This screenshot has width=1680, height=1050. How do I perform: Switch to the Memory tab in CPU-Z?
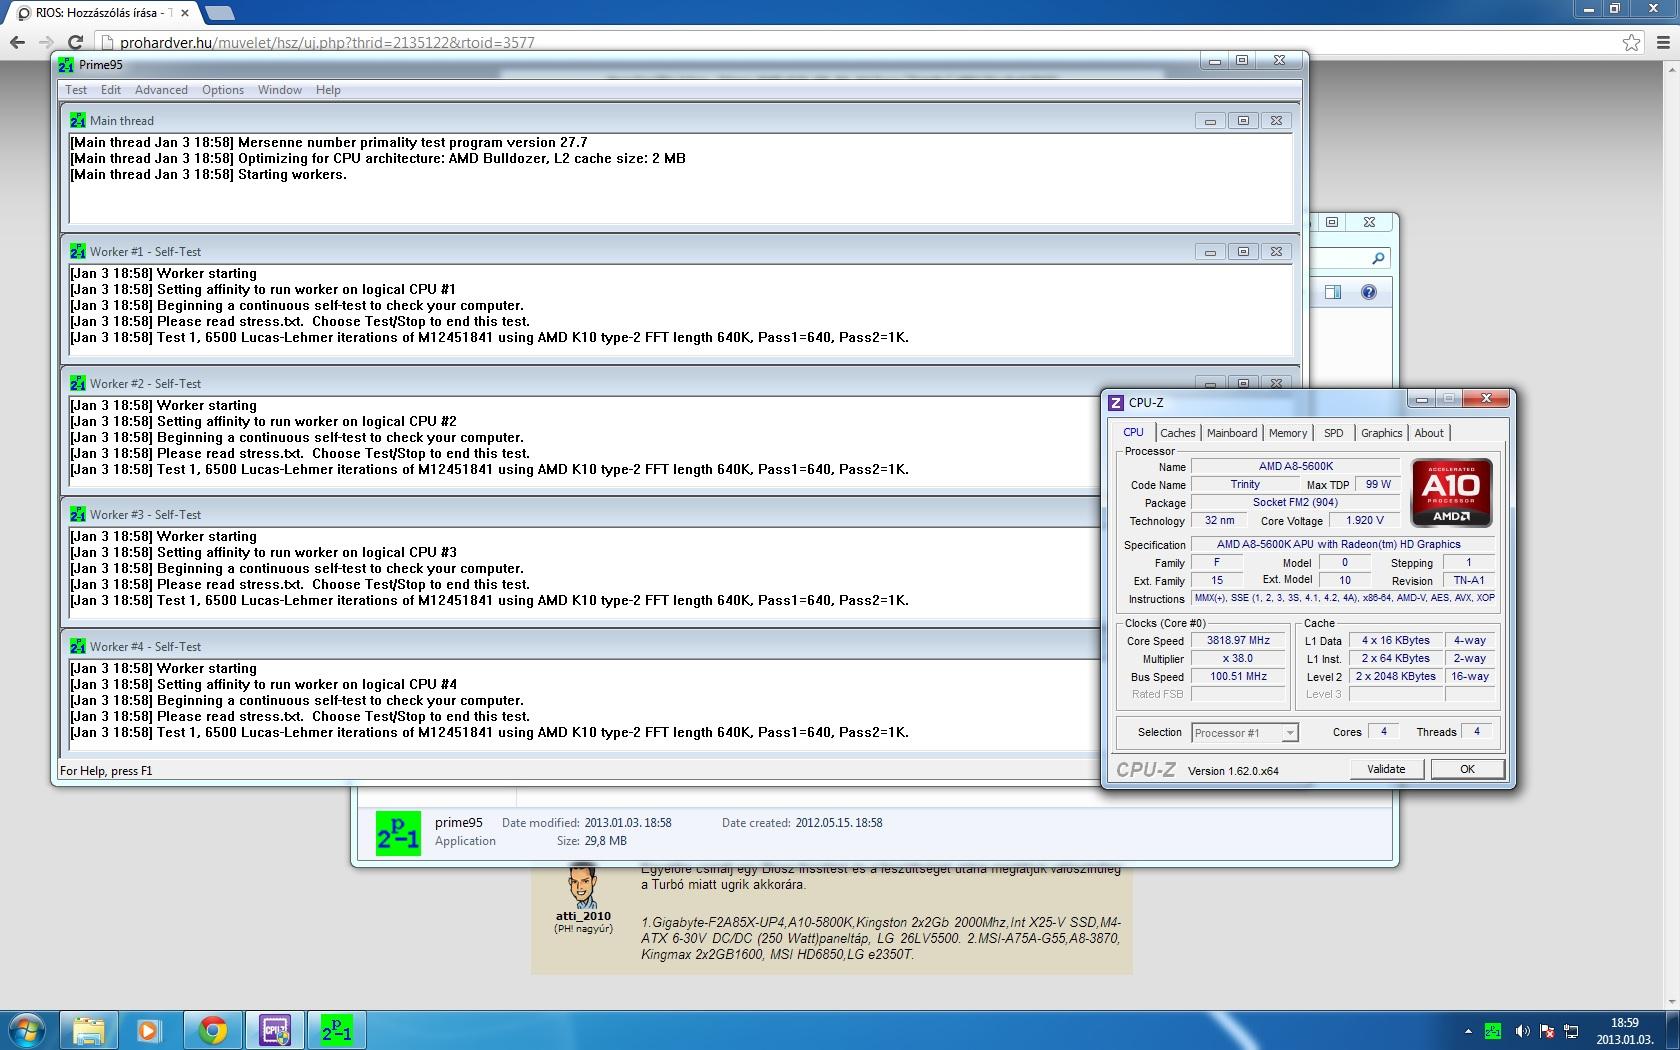1288,433
